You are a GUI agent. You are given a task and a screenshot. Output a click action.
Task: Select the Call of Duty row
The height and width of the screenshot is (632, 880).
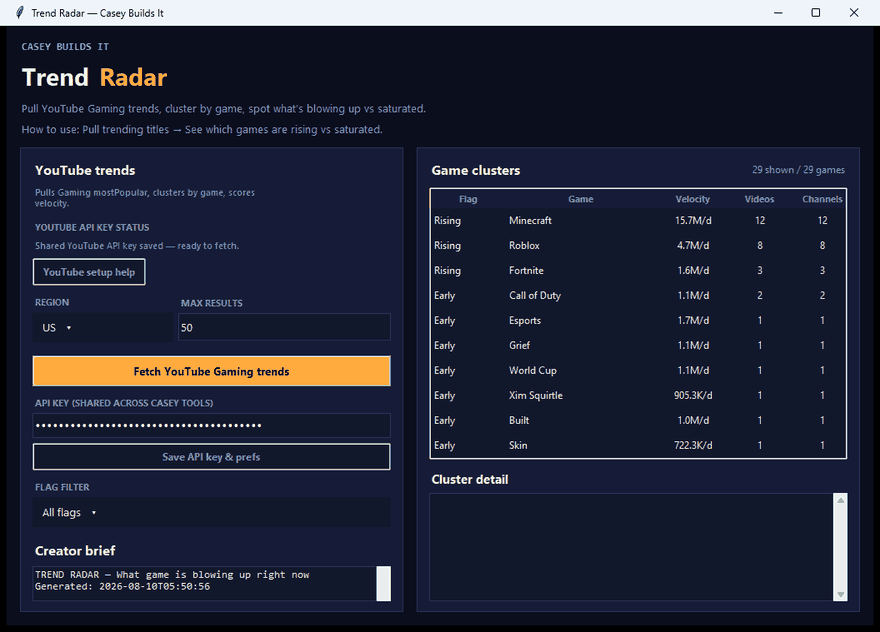[x=638, y=295]
